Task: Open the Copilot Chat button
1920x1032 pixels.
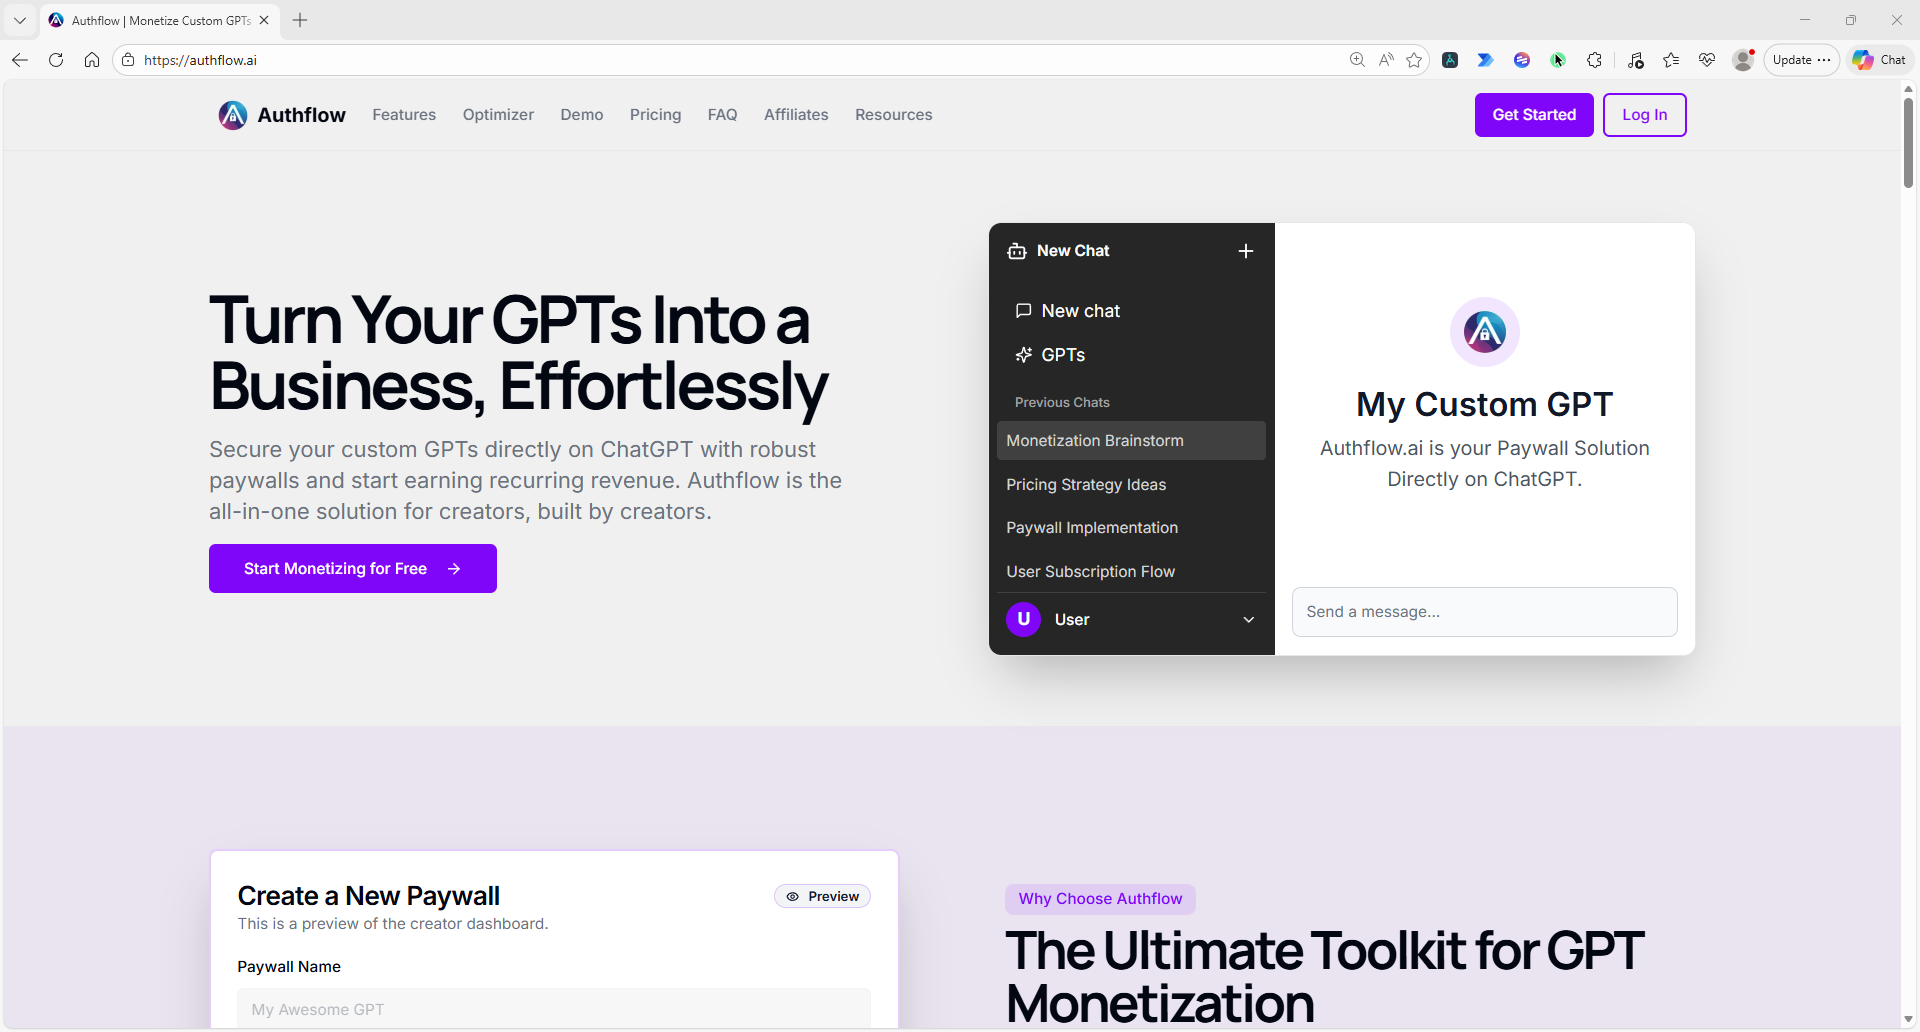Action: click(x=1880, y=60)
